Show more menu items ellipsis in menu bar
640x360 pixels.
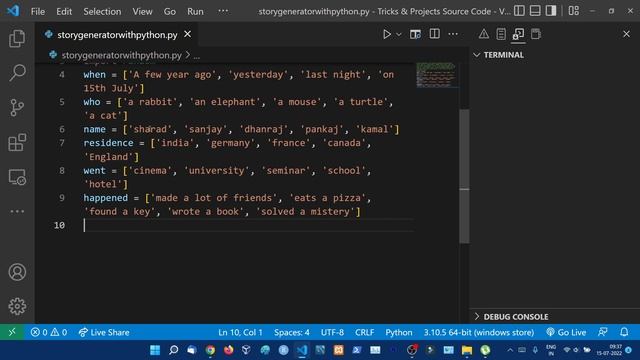click(x=223, y=11)
